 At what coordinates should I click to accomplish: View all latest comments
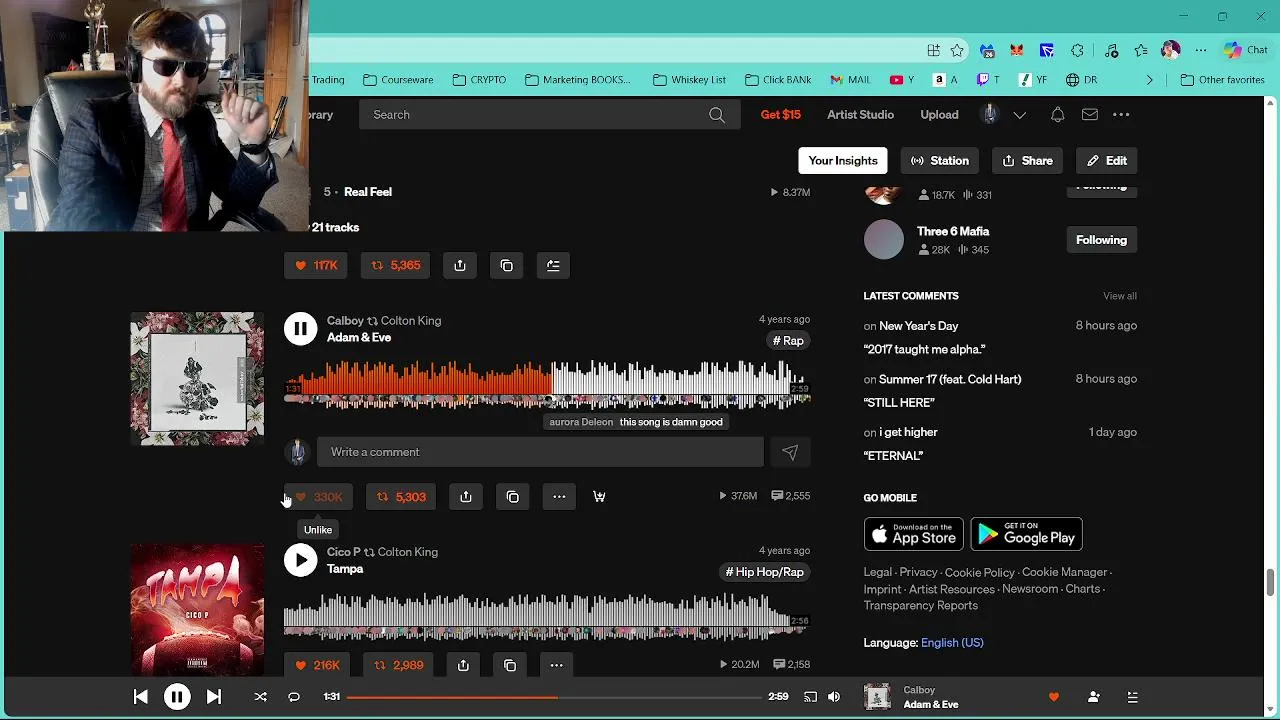1120,296
